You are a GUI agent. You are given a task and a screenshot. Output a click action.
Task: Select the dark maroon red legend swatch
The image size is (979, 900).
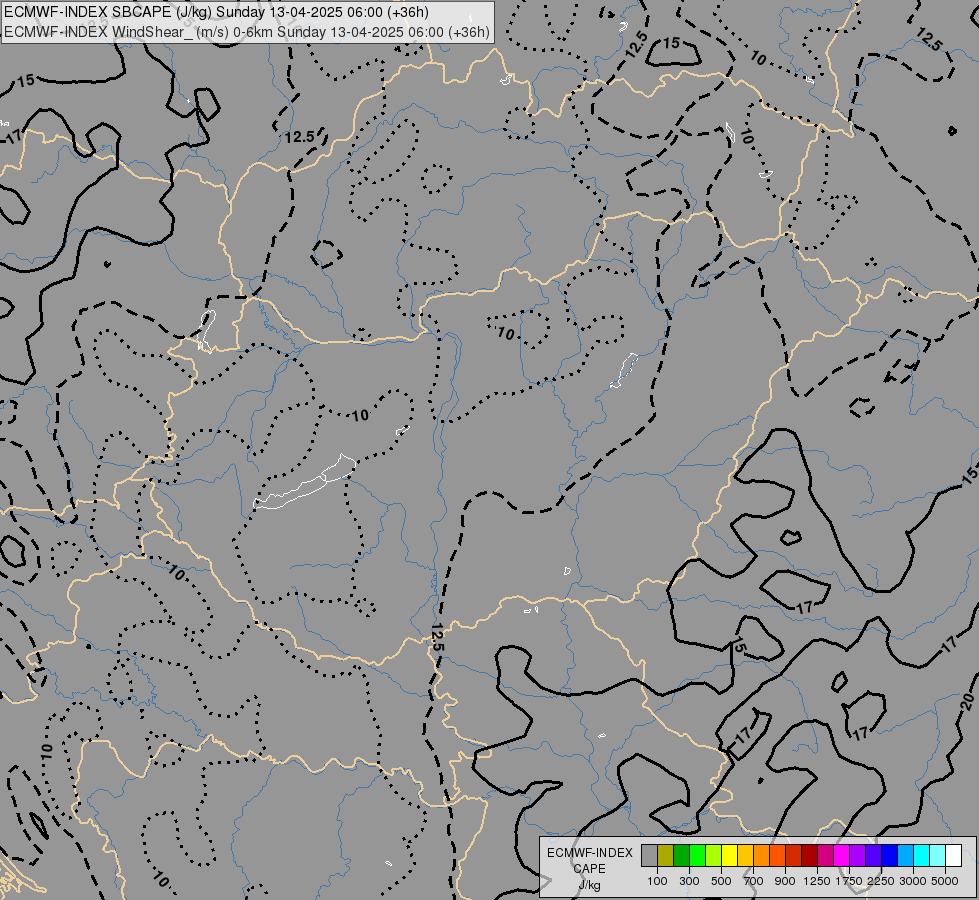point(809,856)
